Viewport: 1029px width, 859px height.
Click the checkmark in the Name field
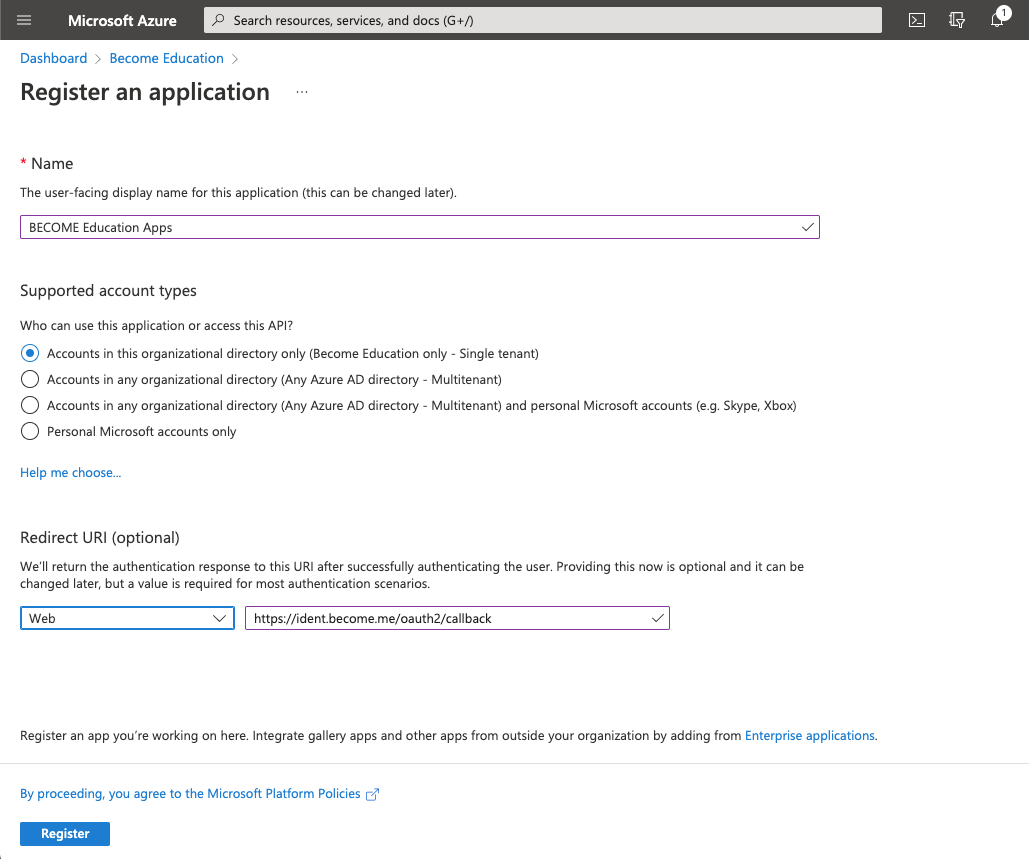(807, 227)
